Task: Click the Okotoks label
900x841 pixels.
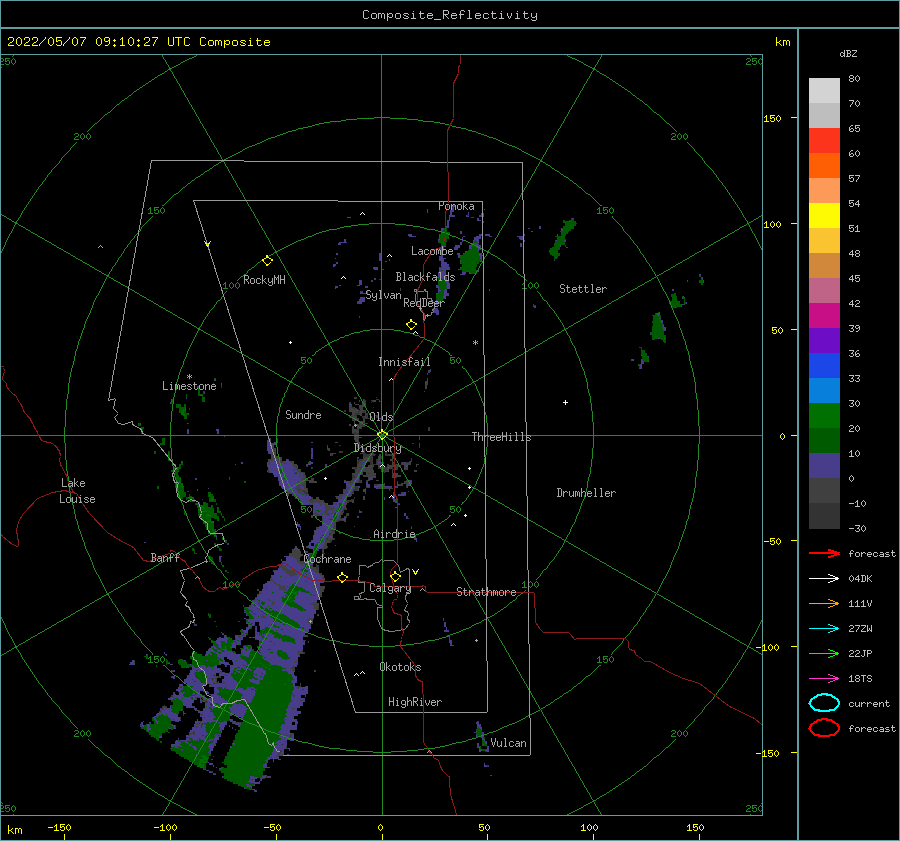Action: coord(400,667)
